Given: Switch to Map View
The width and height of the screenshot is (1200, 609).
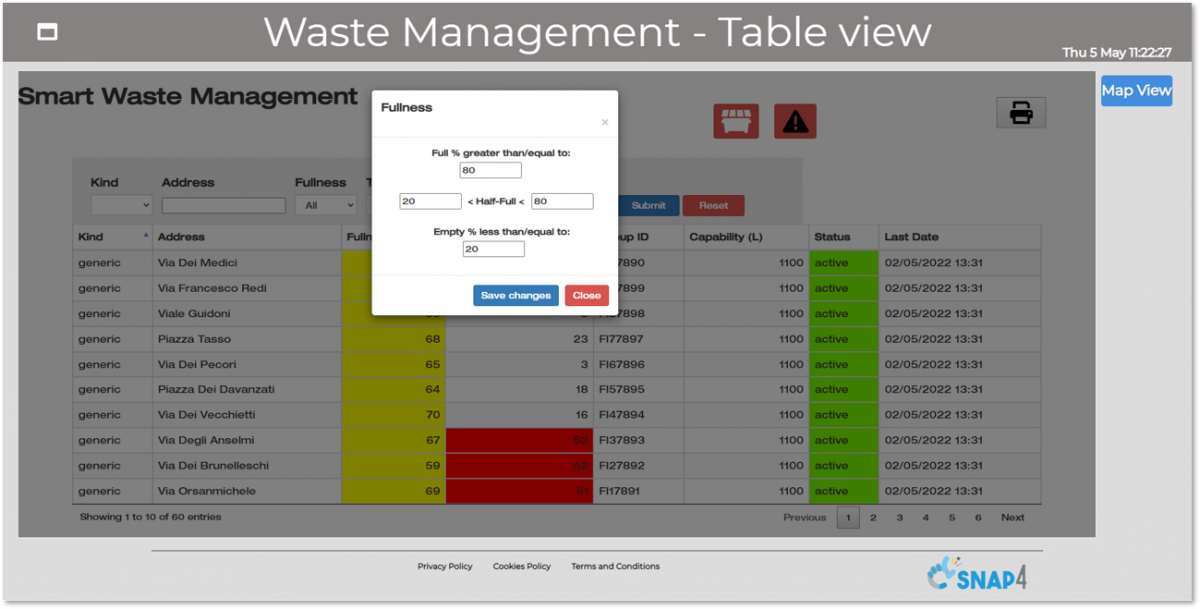Looking at the screenshot, I should pos(1136,91).
